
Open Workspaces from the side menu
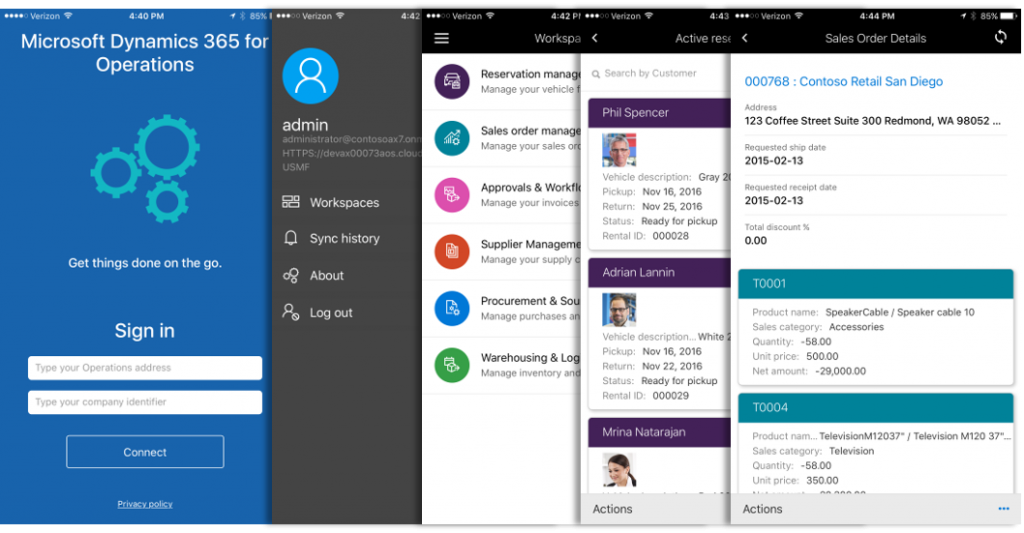tap(344, 202)
